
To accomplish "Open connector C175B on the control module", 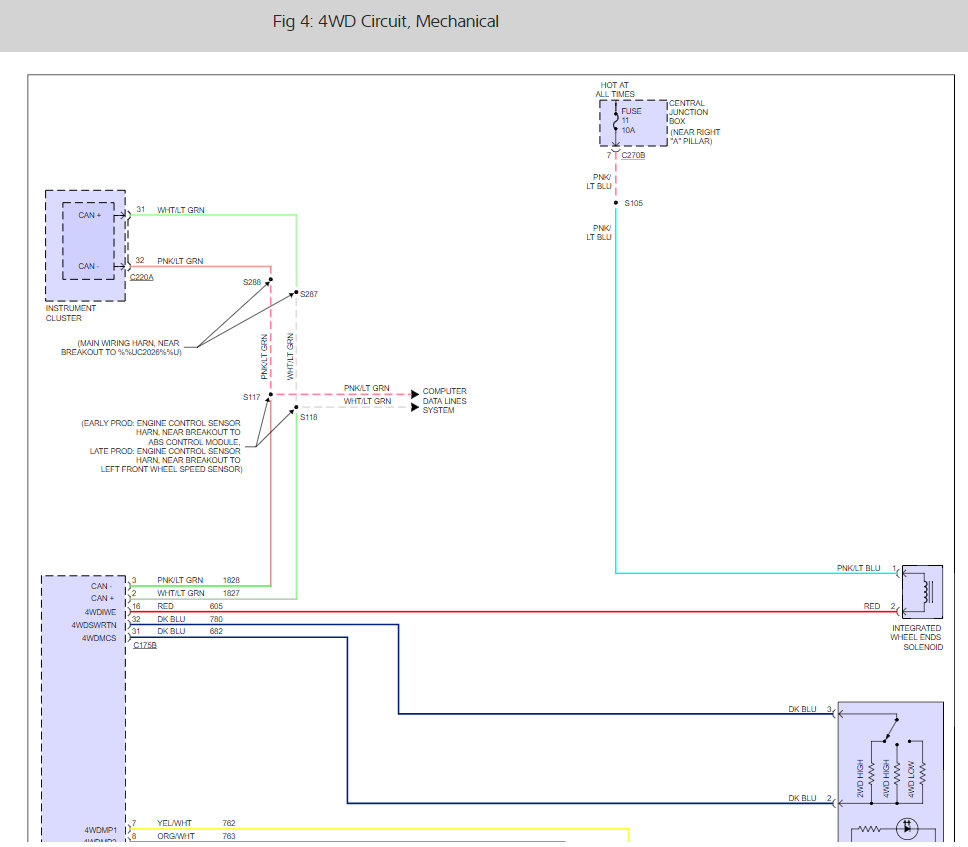I will tap(145, 645).
